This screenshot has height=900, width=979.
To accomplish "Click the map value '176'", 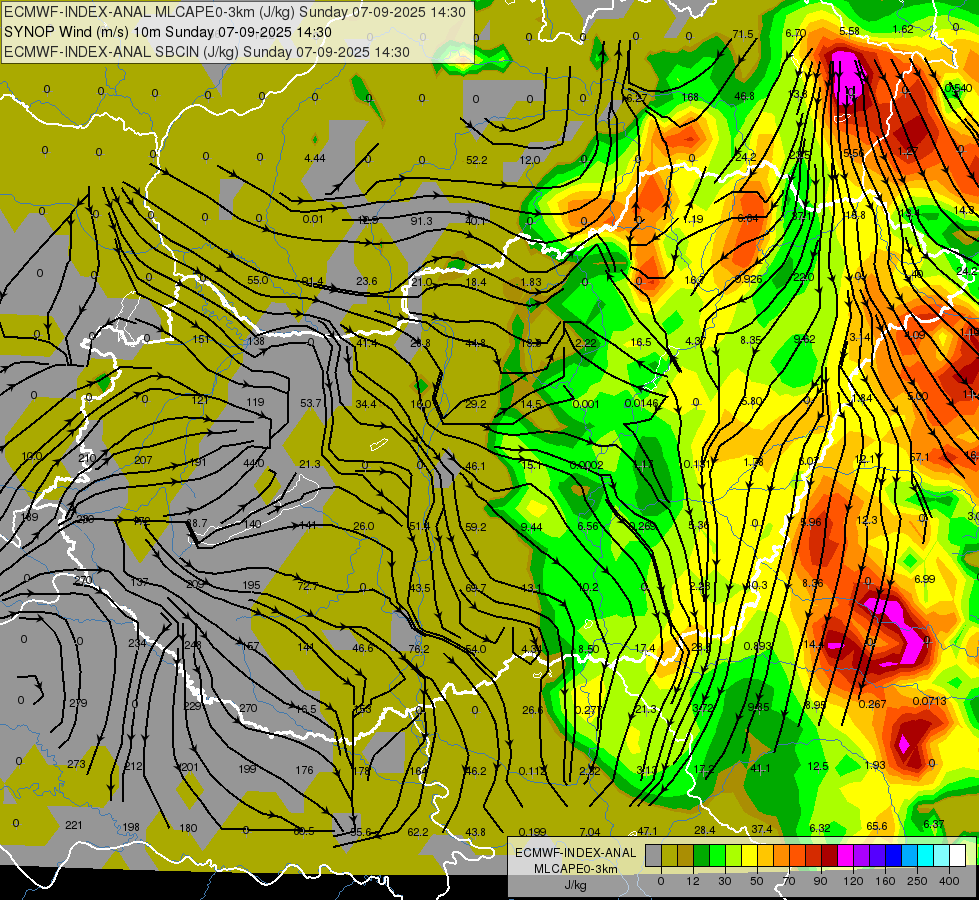I will click(304, 770).
